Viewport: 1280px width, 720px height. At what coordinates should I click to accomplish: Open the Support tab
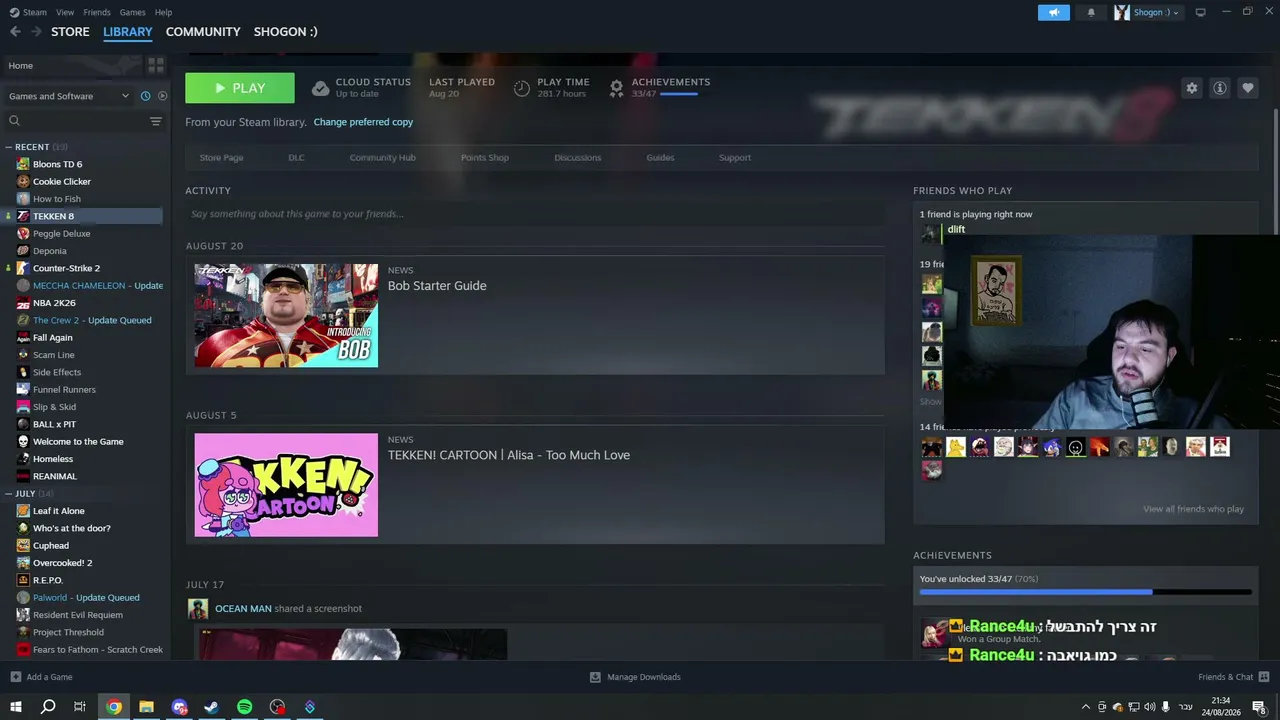click(x=735, y=158)
